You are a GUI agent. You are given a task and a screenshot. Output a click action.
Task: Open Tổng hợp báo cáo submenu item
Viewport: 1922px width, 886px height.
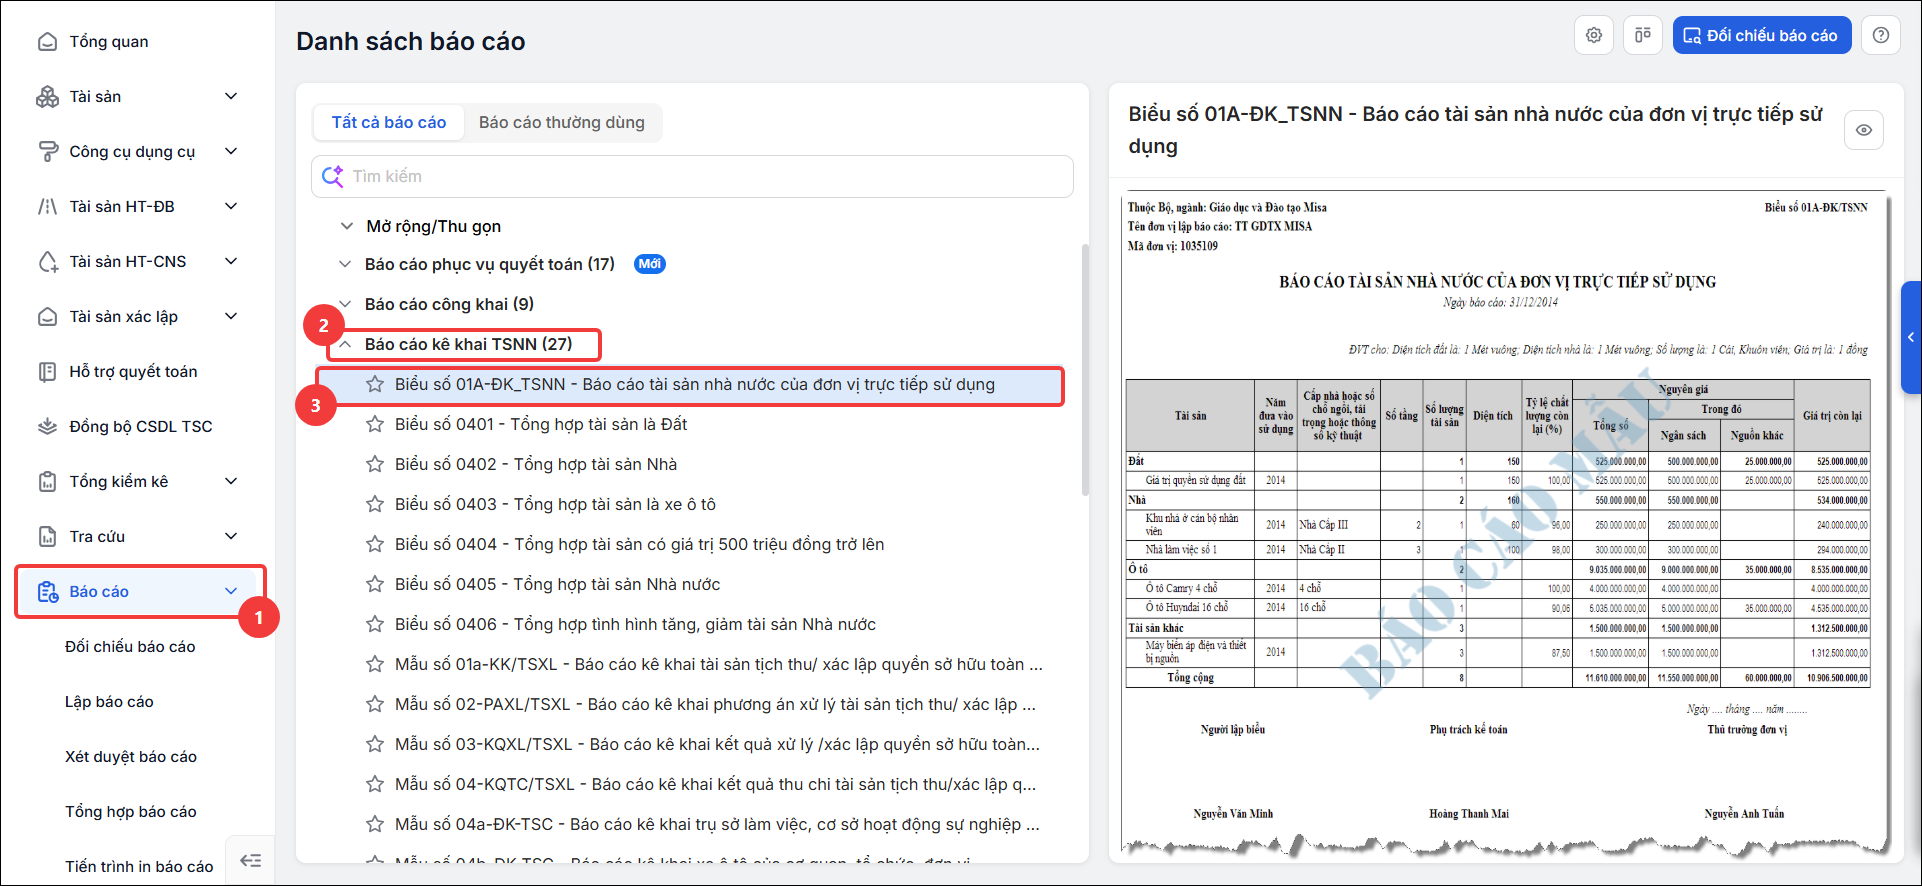[131, 812]
